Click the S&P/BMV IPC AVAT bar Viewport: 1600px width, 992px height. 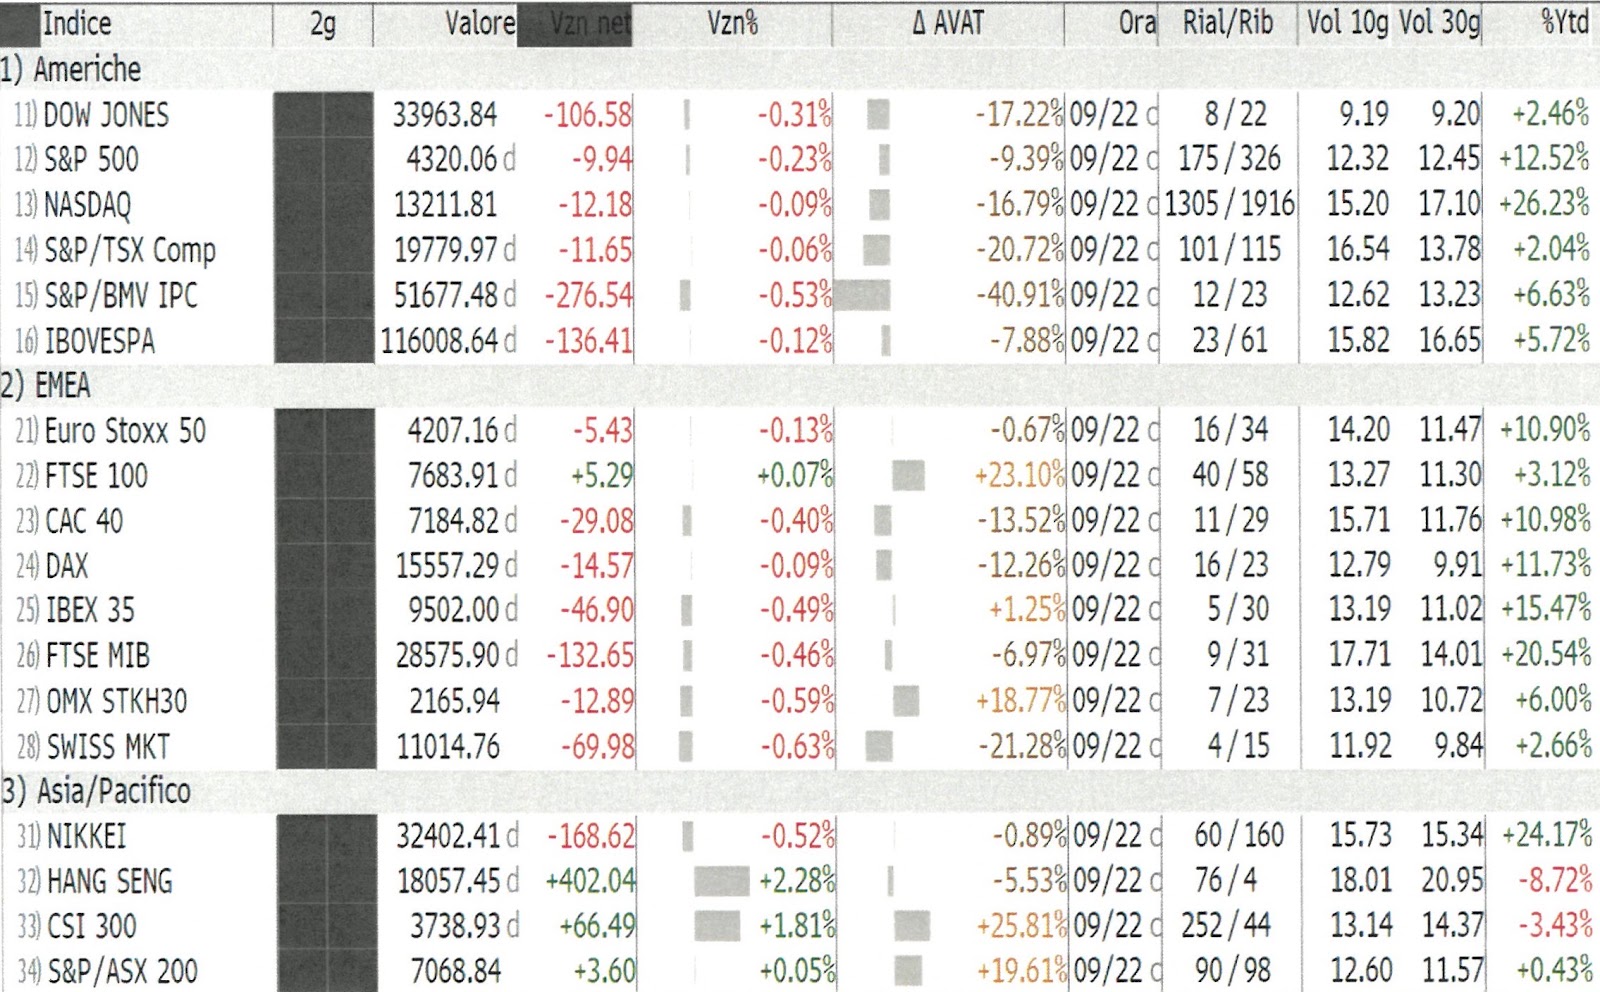862,295
